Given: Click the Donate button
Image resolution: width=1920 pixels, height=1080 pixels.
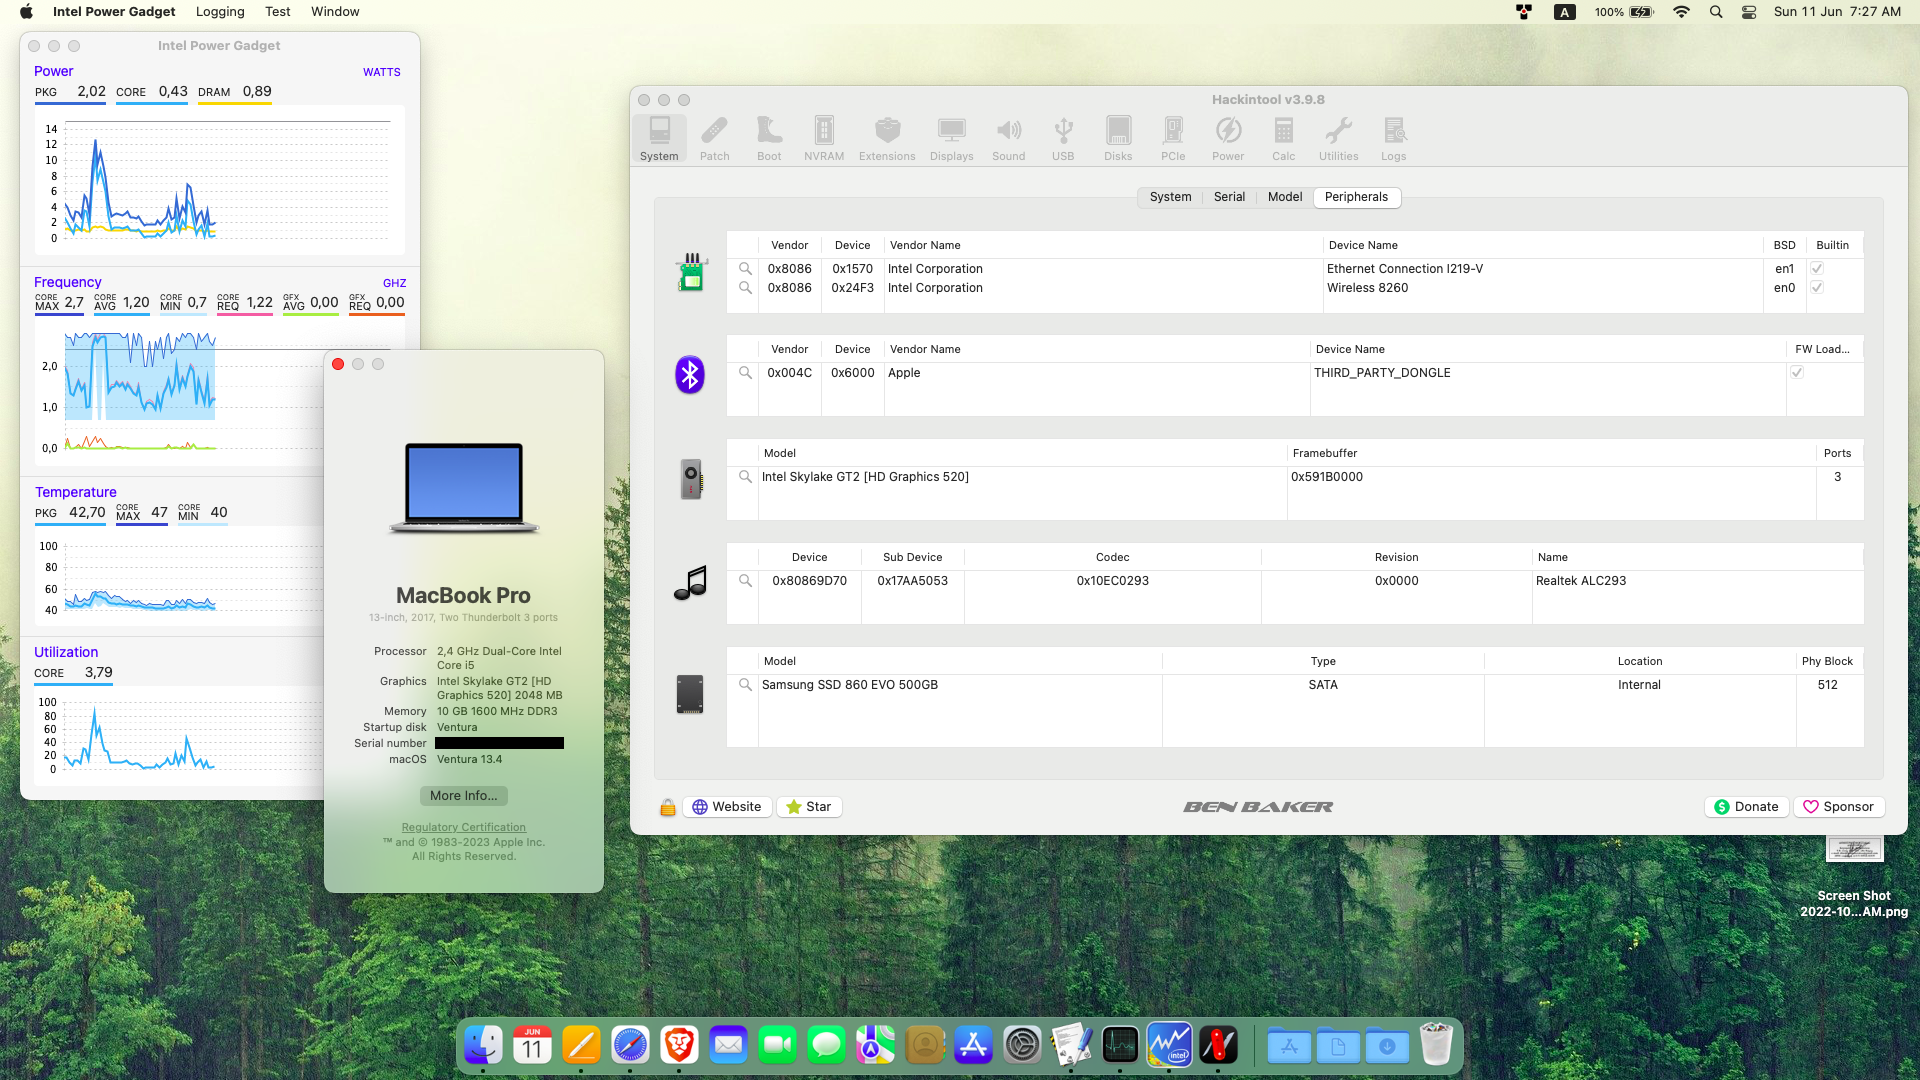Looking at the screenshot, I should click(1746, 807).
